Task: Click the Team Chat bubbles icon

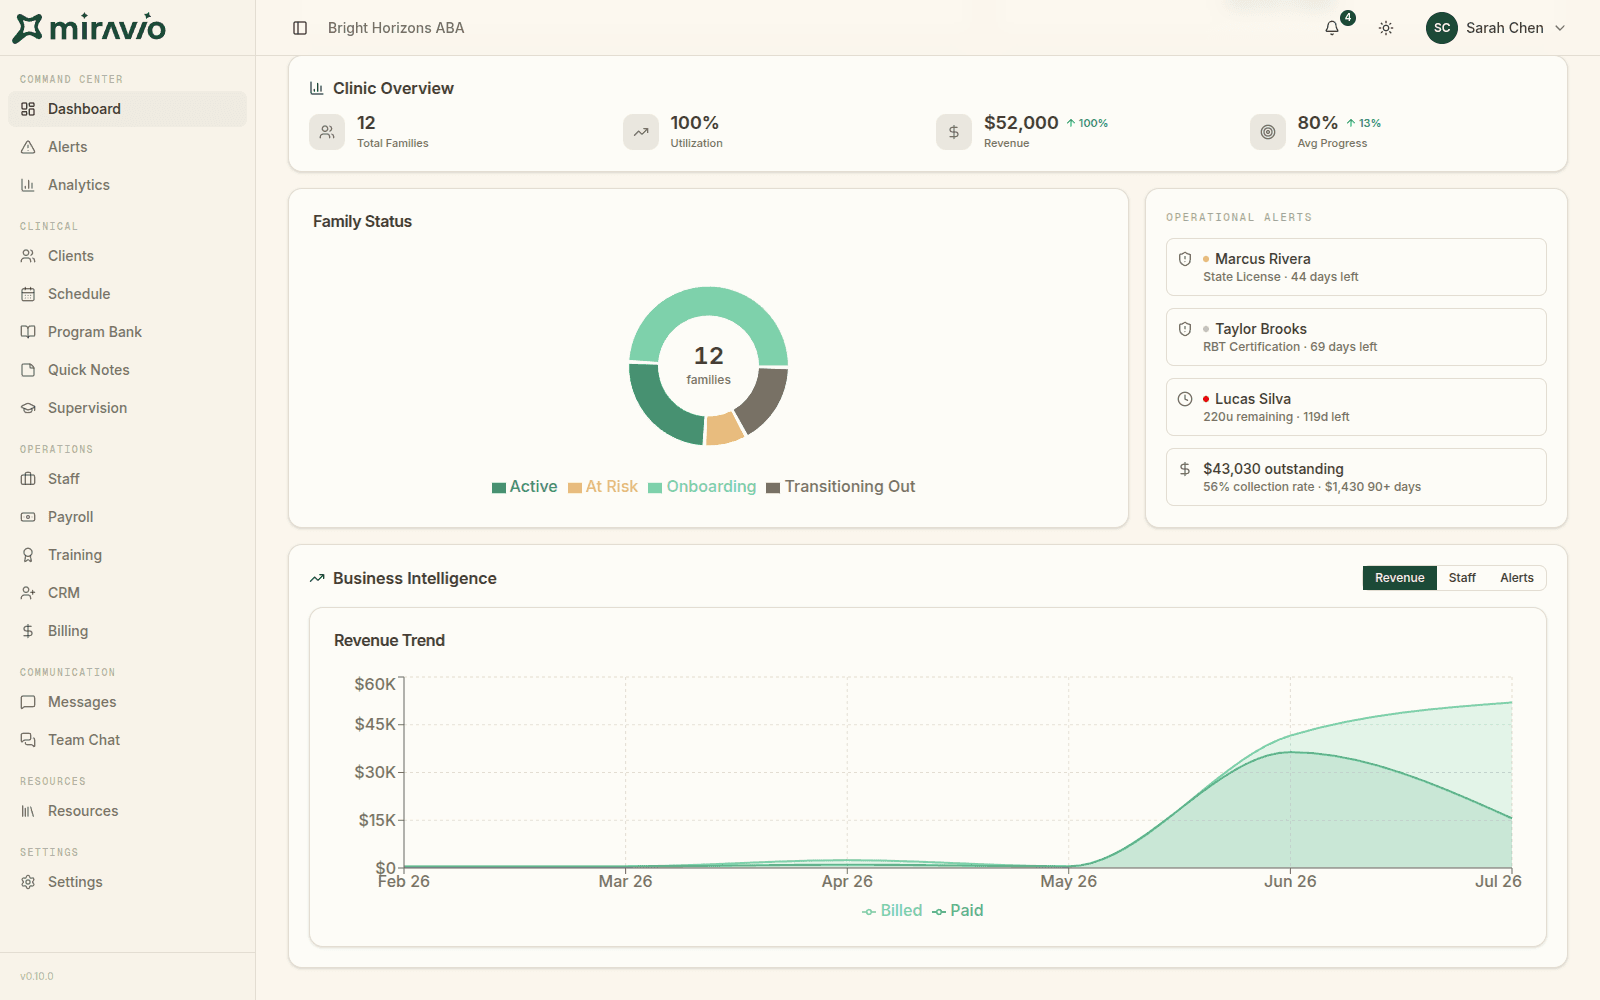Action: [x=28, y=740]
